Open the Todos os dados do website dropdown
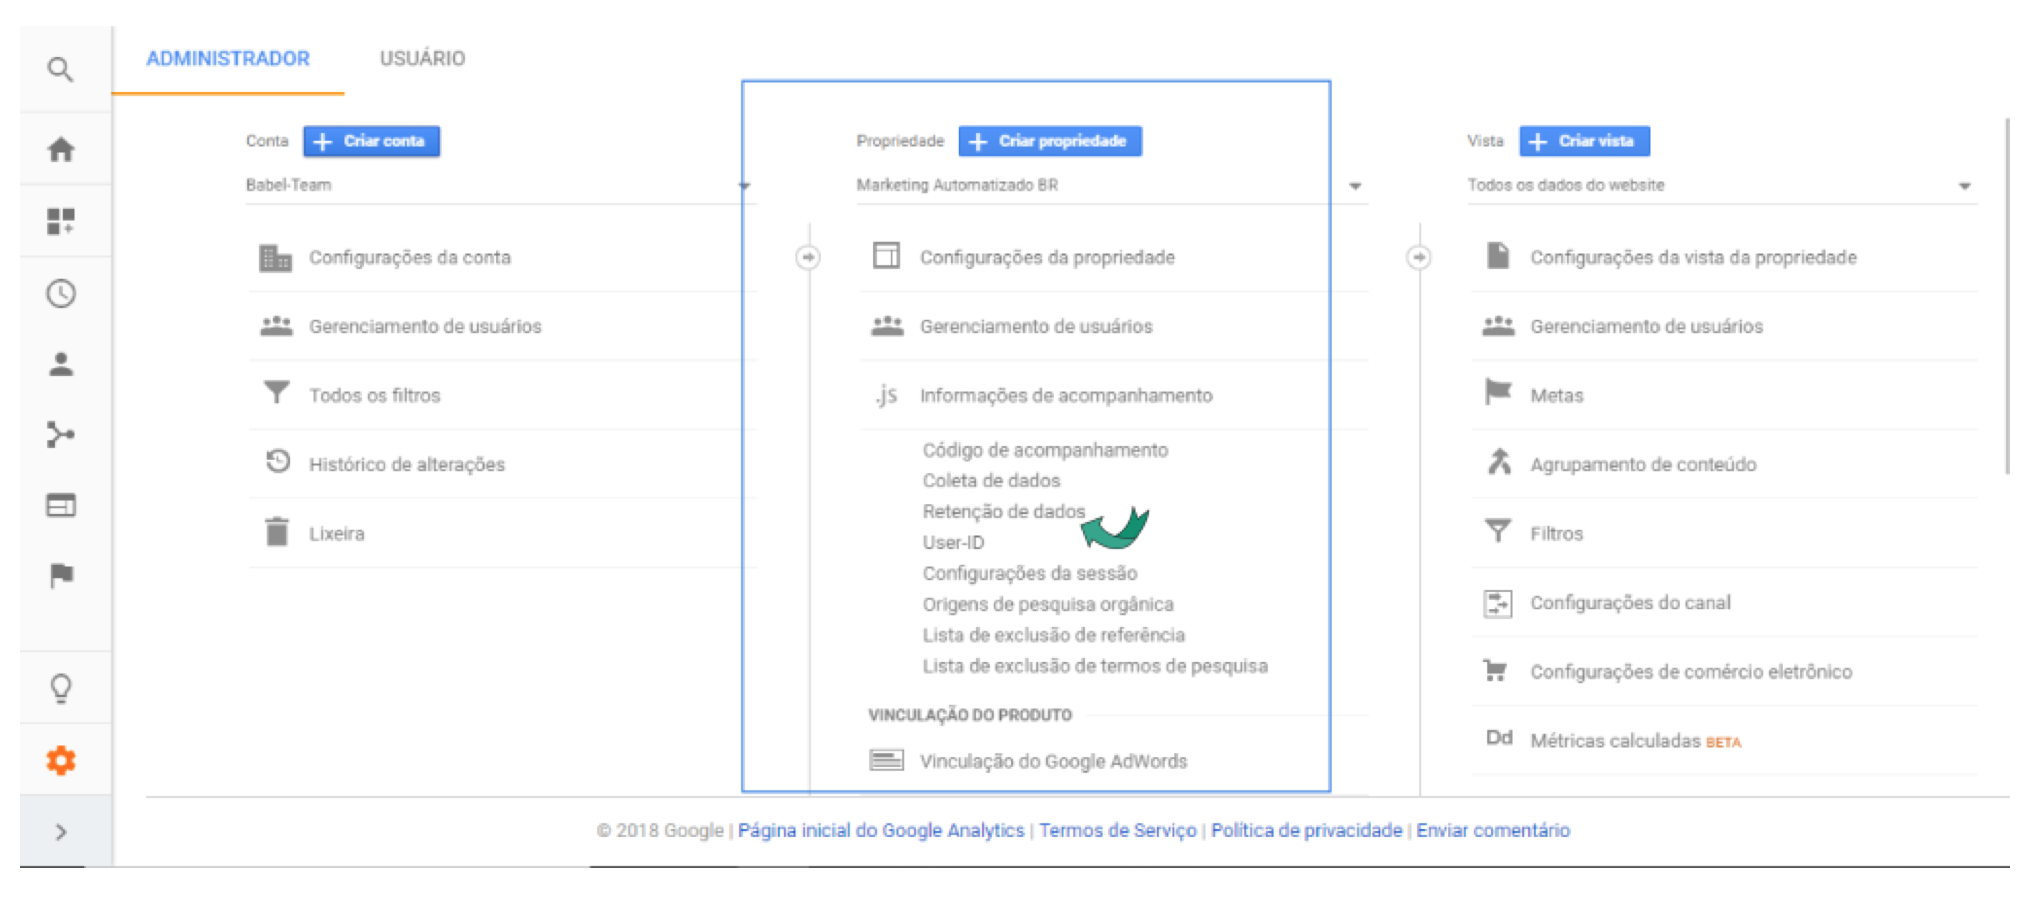This screenshot has height=900, width=2038. (1721, 185)
